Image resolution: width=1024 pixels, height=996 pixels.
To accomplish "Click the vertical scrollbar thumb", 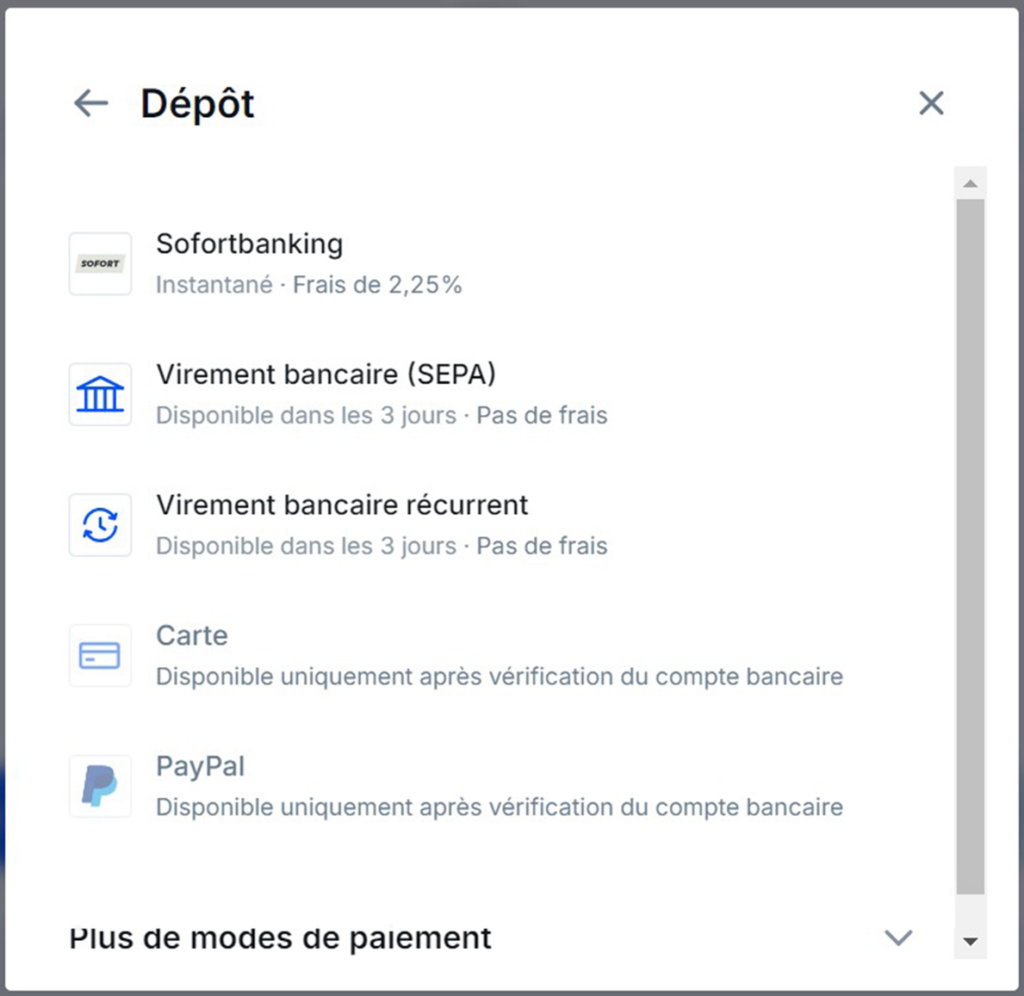I will pos(970,547).
